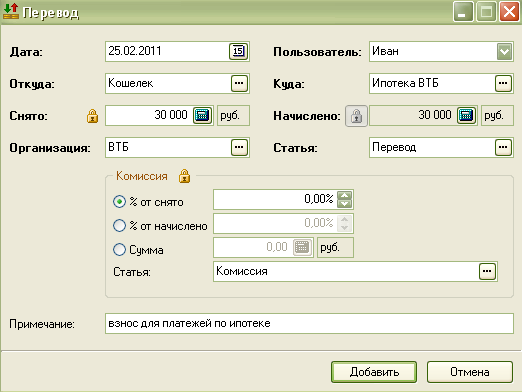Image resolution: width=522 pixels, height=392 pixels.
Task: Browse categories with Статья Перевод ellipsis button
Action: click(x=503, y=147)
